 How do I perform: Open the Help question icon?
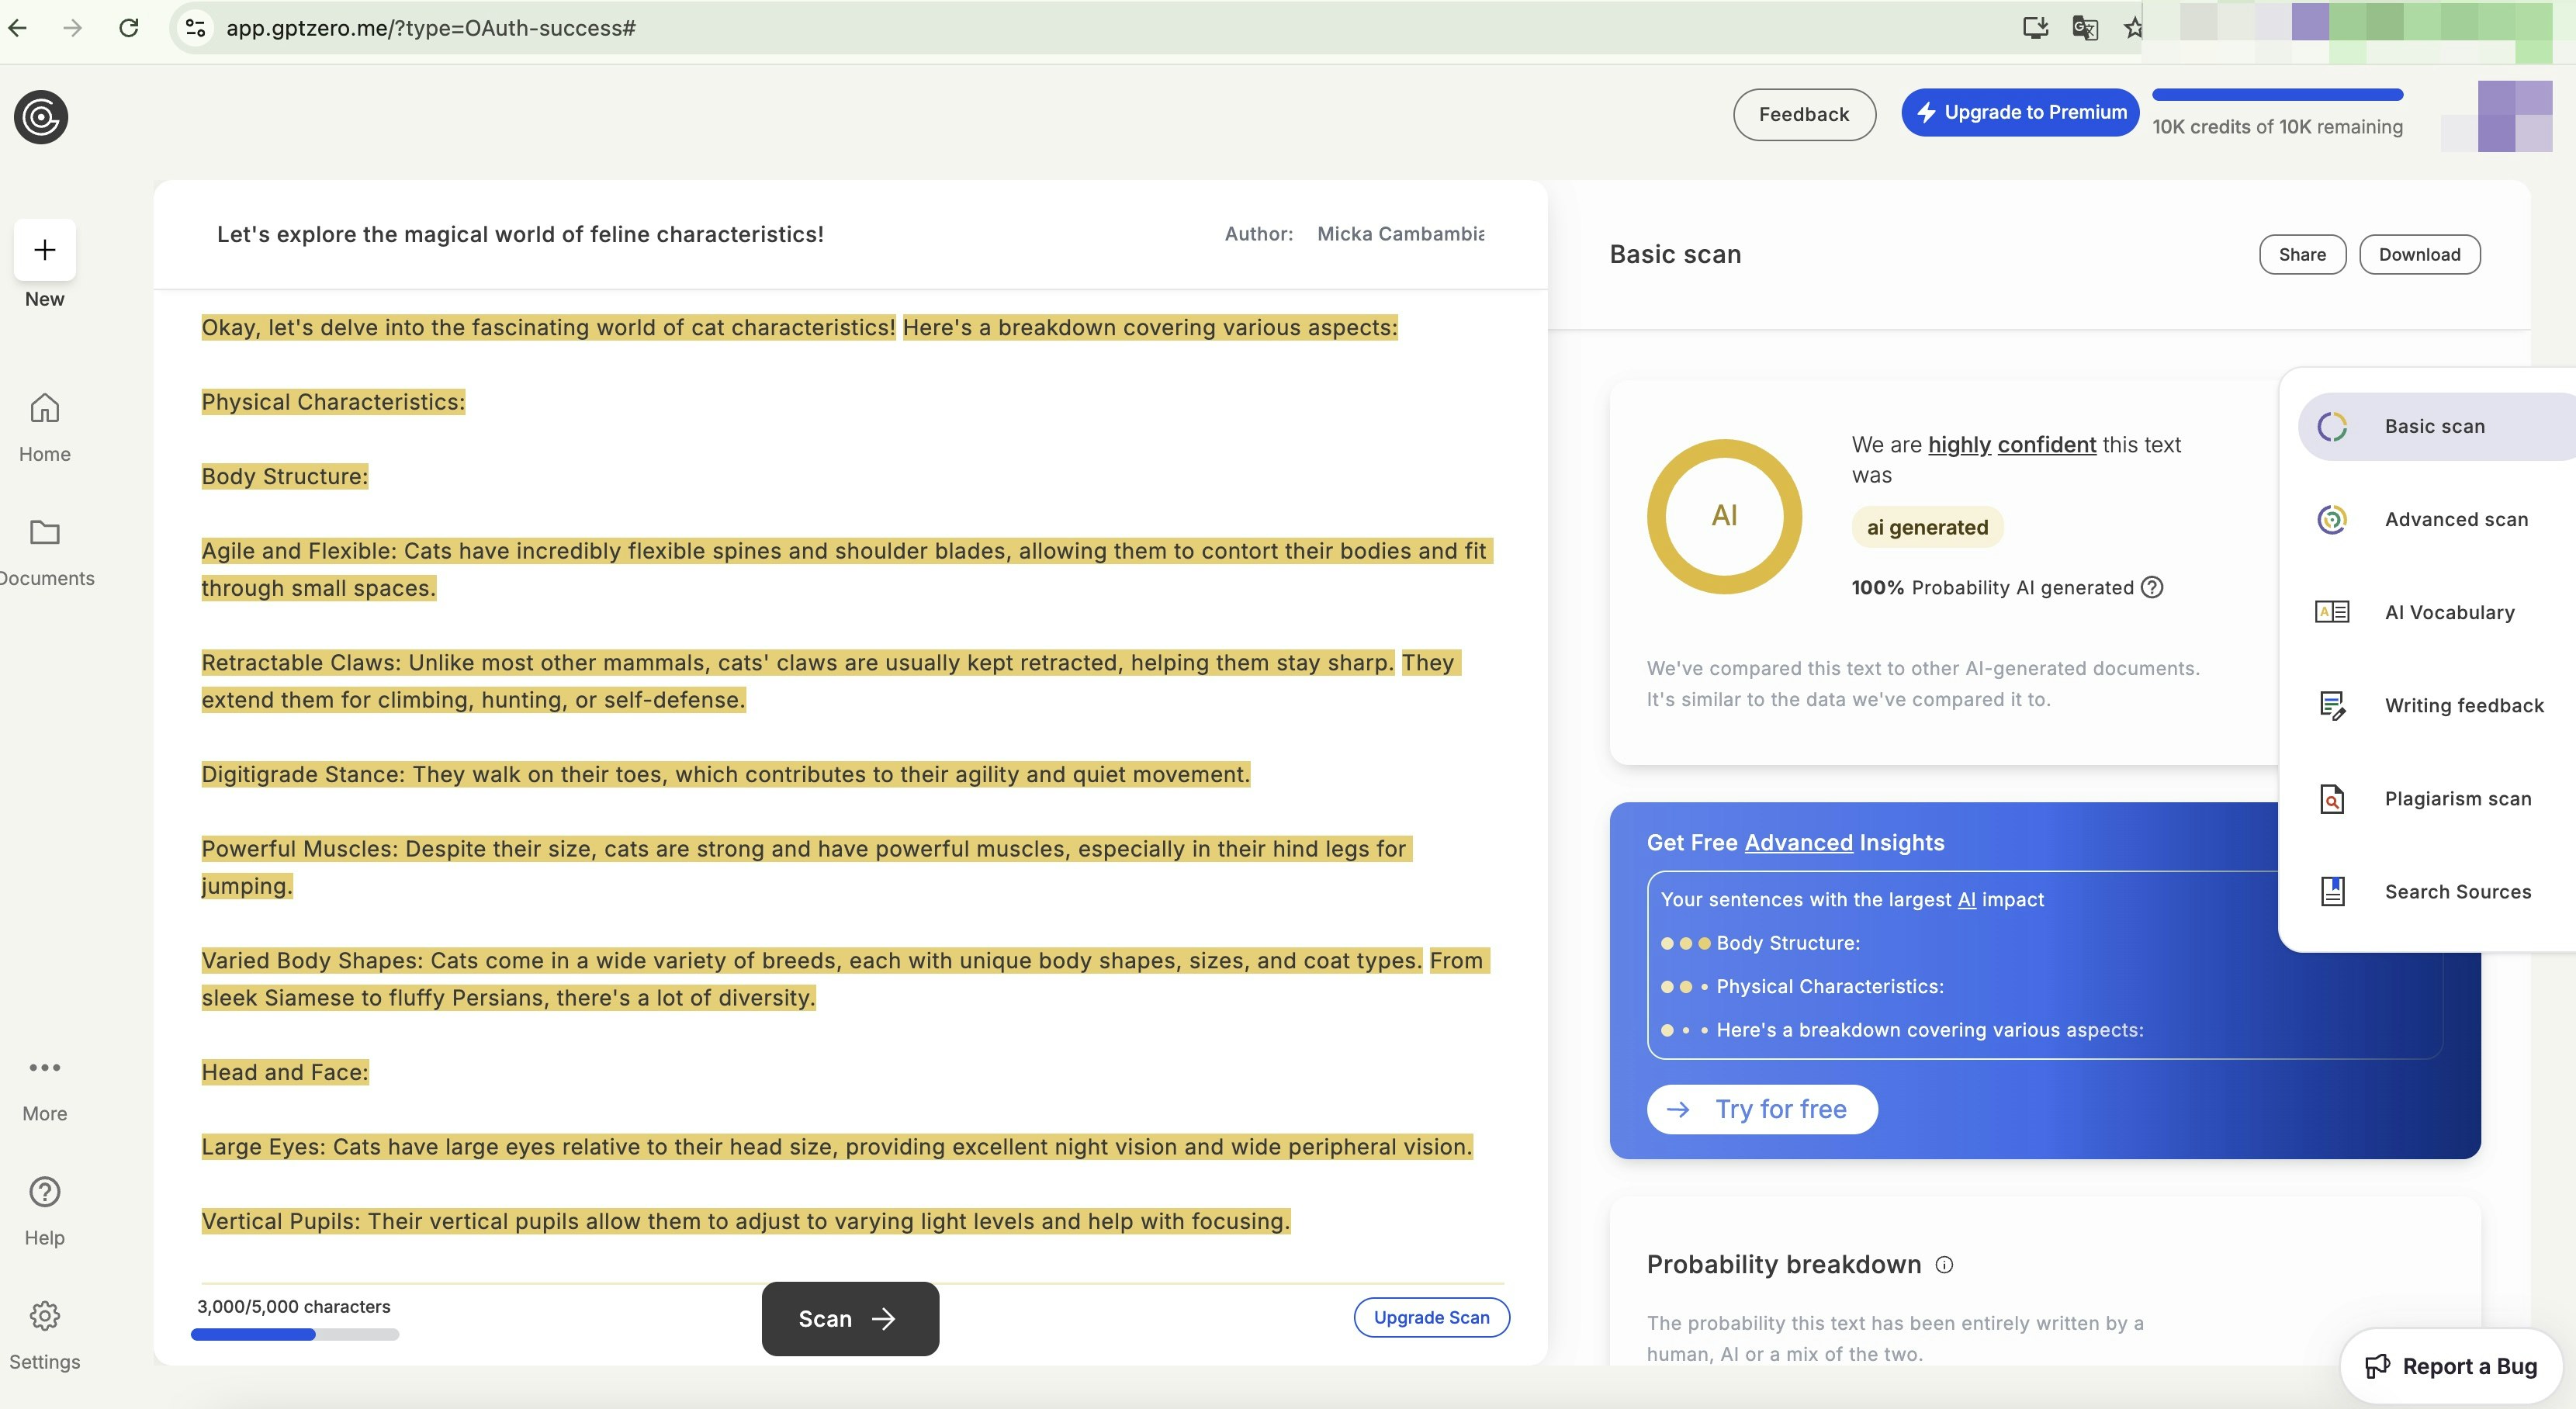[45, 1191]
